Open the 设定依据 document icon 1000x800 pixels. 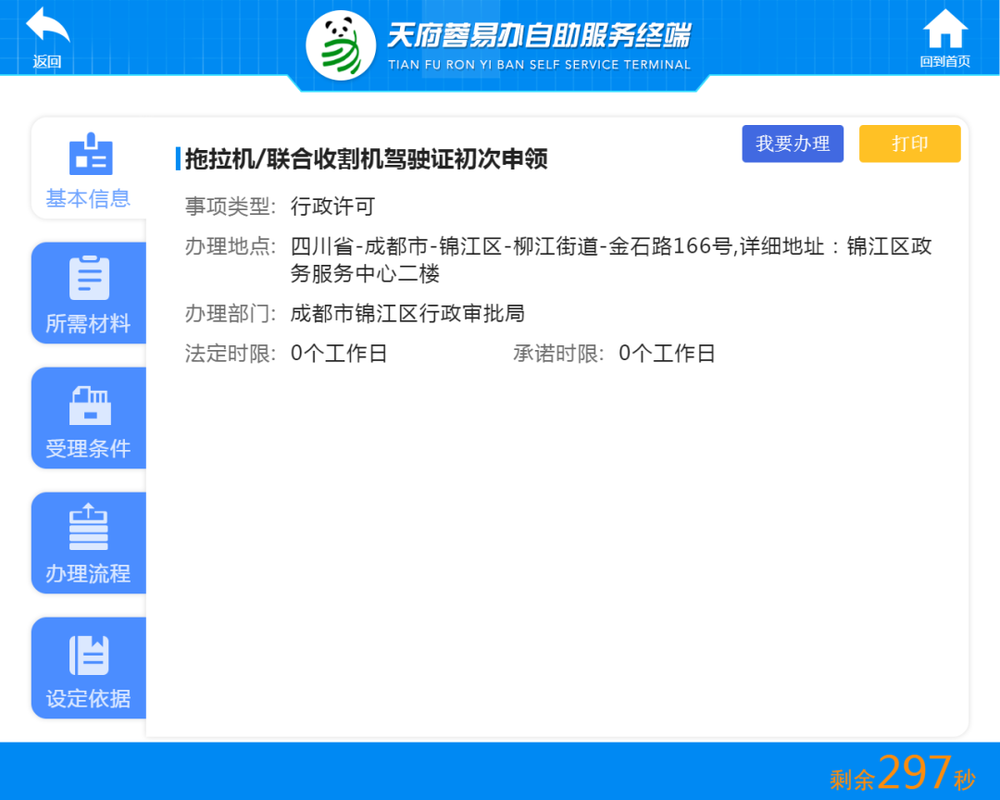(x=89, y=655)
